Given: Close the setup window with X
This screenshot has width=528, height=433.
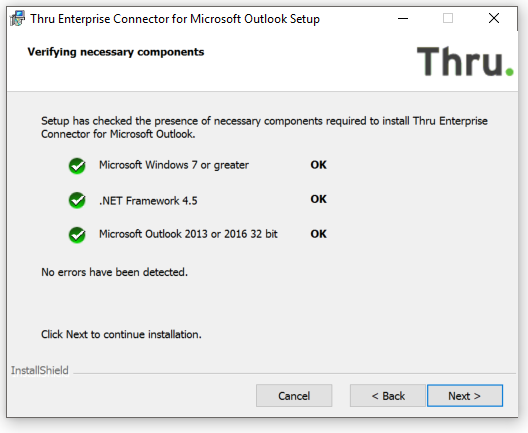Looking at the screenshot, I should pos(494,18).
